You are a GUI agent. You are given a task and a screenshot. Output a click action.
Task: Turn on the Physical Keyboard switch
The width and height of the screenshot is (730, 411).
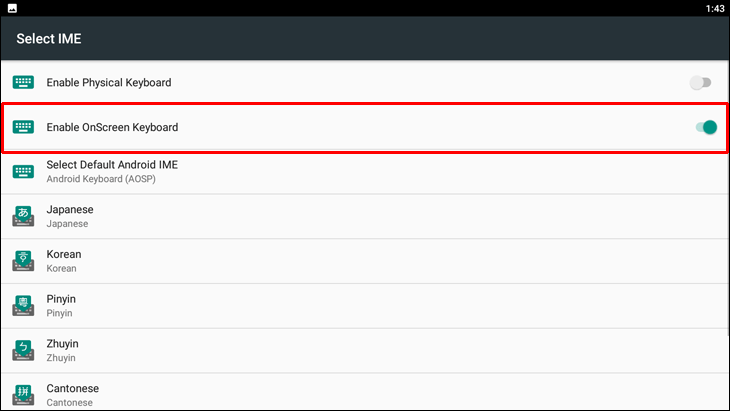click(701, 83)
